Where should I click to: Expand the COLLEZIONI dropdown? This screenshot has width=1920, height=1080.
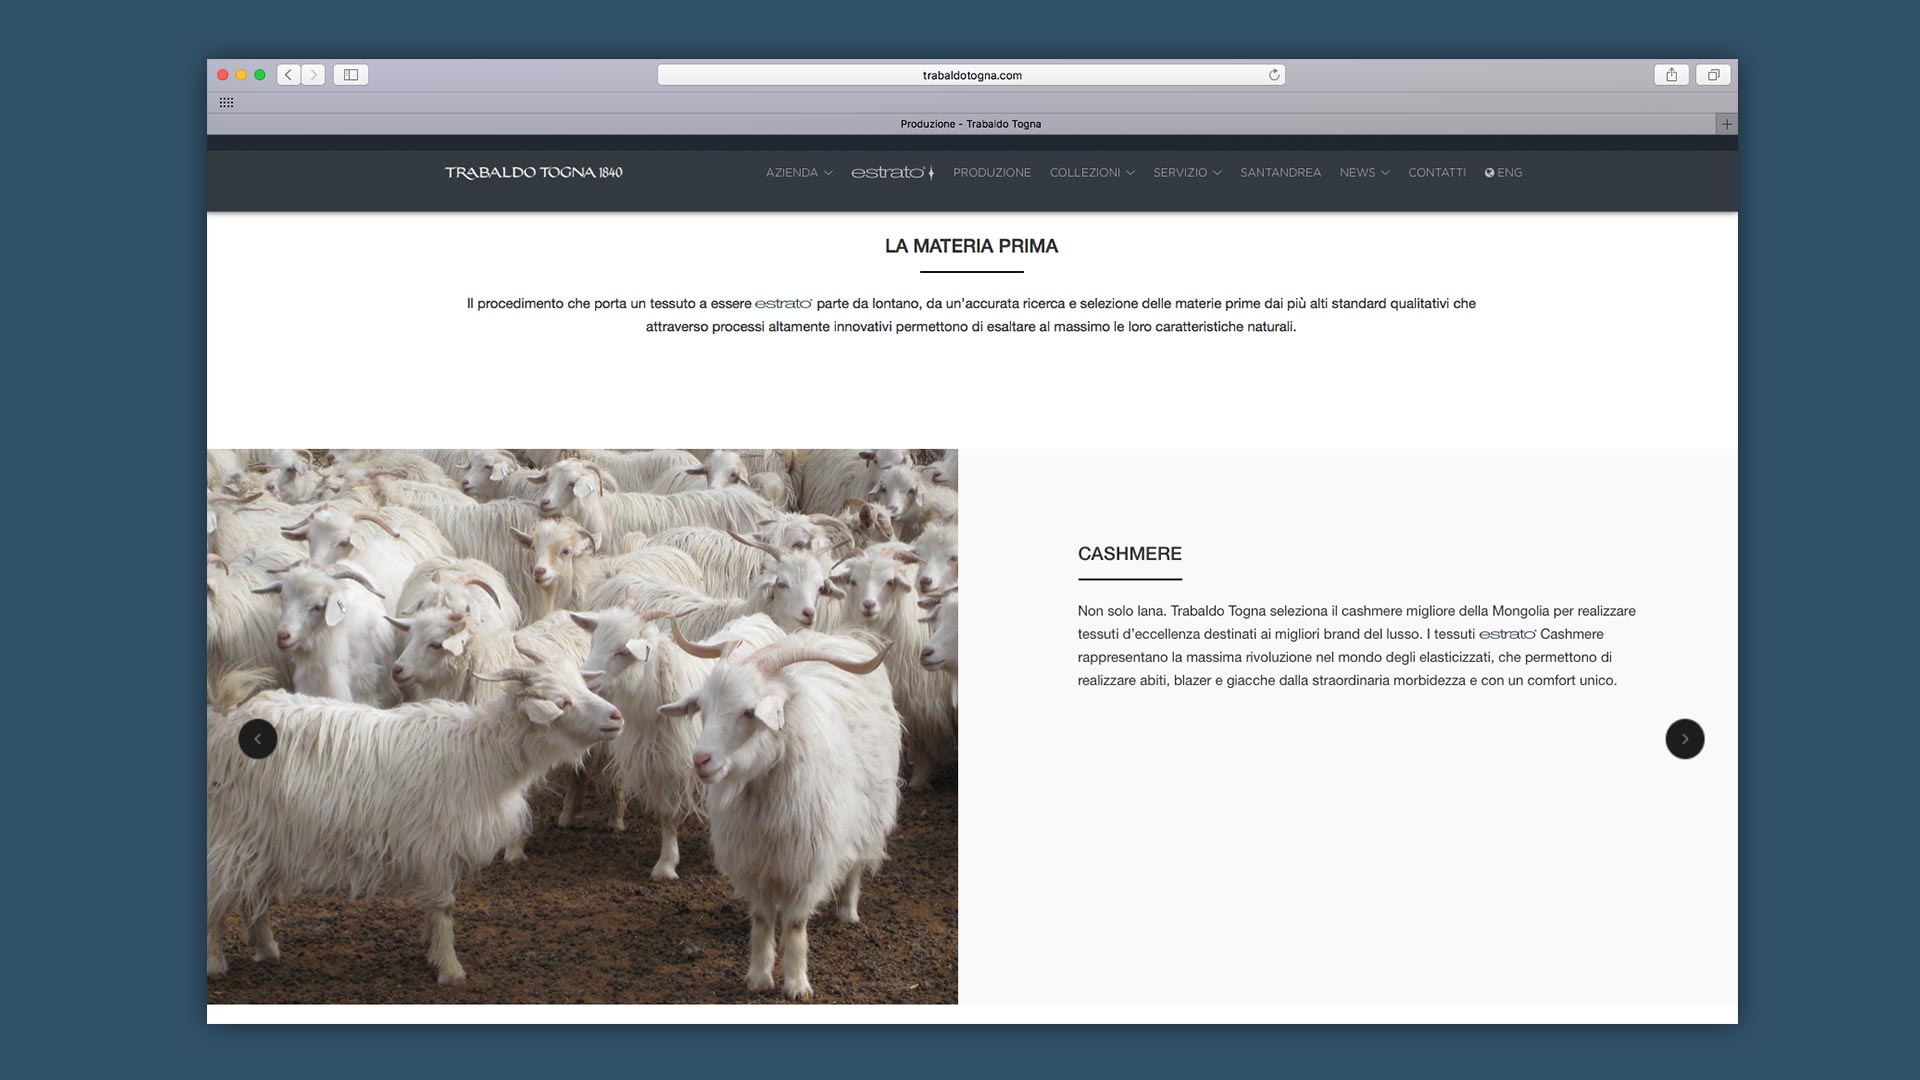click(1092, 173)
